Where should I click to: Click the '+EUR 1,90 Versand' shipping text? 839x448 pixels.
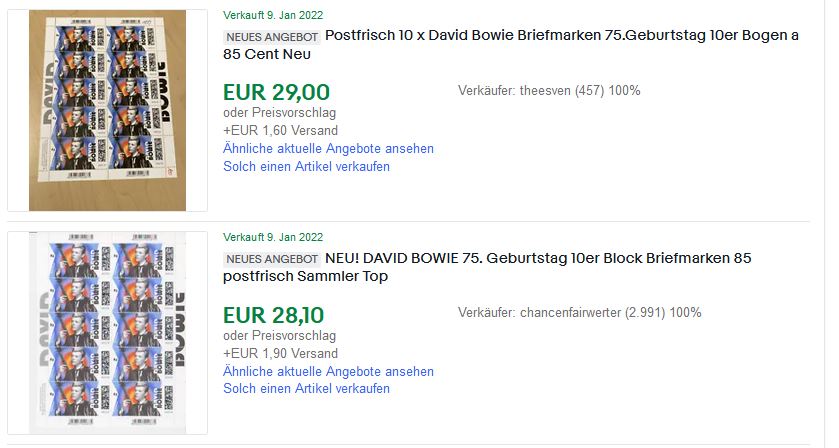click(x=280, y=353)
